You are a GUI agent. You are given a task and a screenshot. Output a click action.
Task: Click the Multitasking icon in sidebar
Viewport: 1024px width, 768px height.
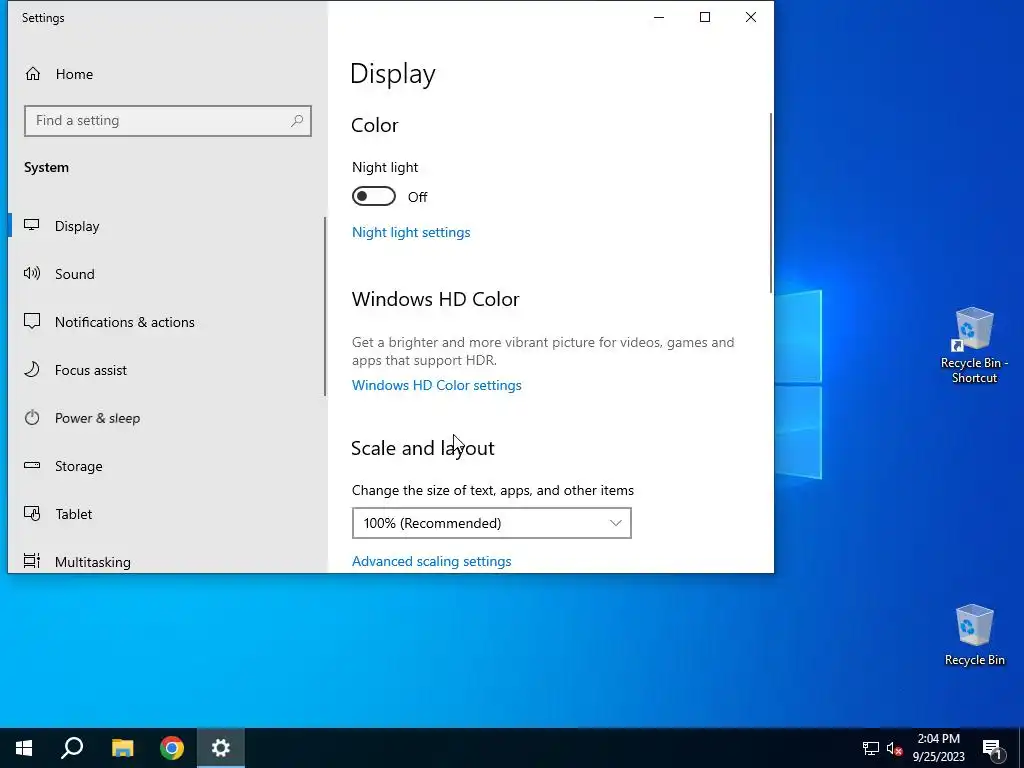[32, 561]
